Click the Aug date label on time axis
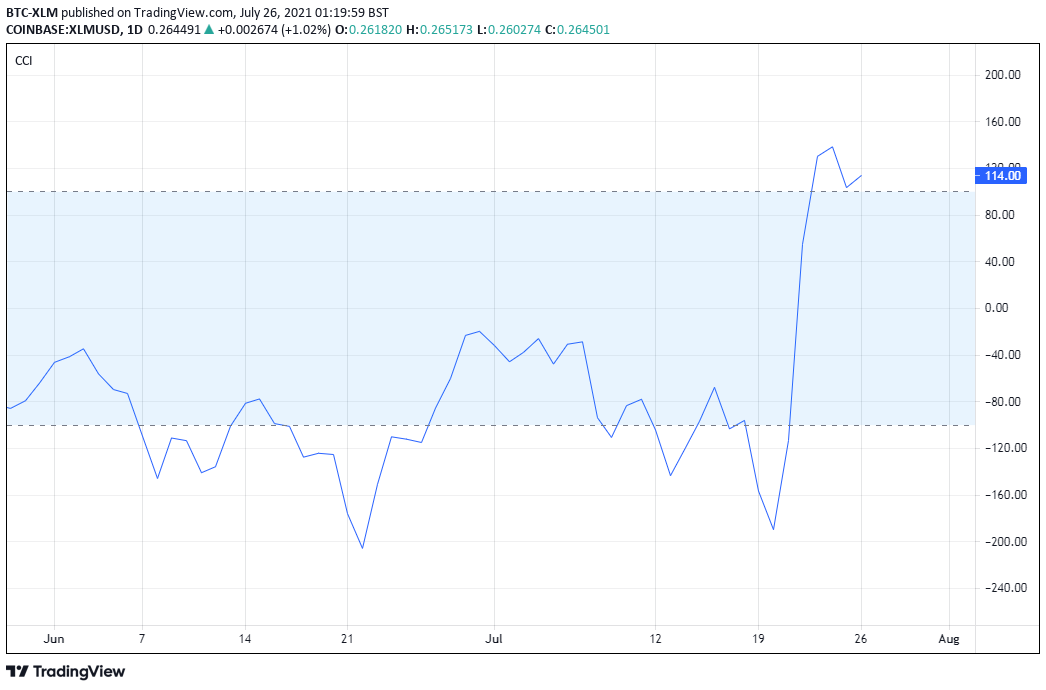Viewport: 1046px width, 690px height. pos(949,639)
